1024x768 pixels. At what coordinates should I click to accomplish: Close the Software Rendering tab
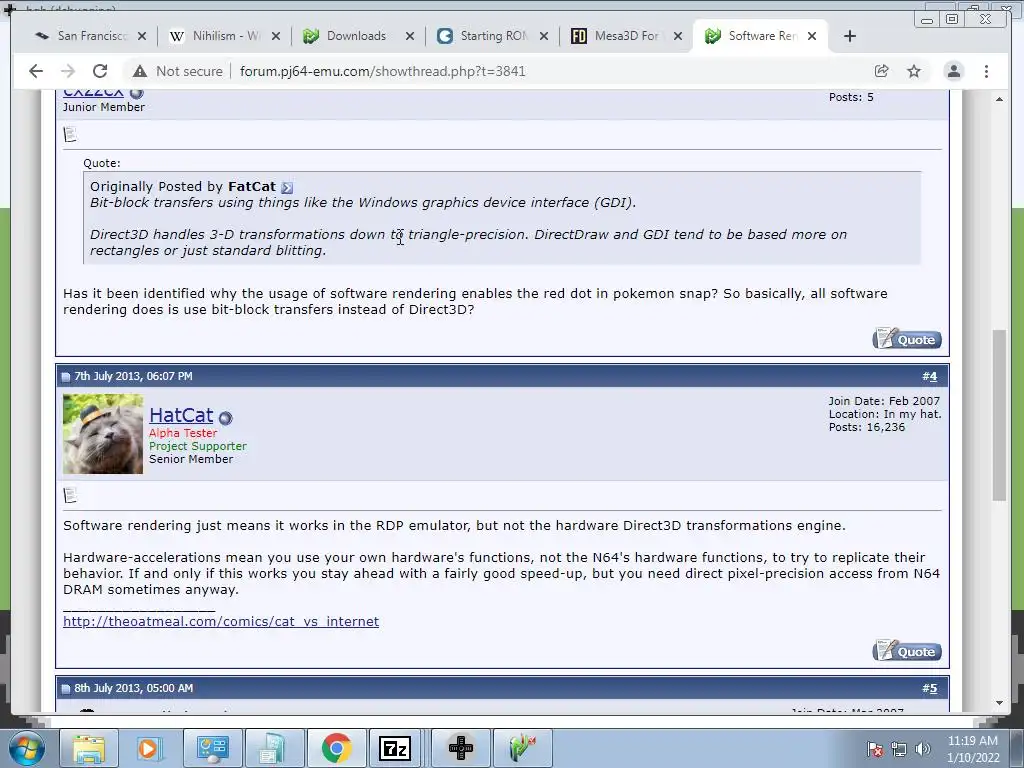pos(812,37)
